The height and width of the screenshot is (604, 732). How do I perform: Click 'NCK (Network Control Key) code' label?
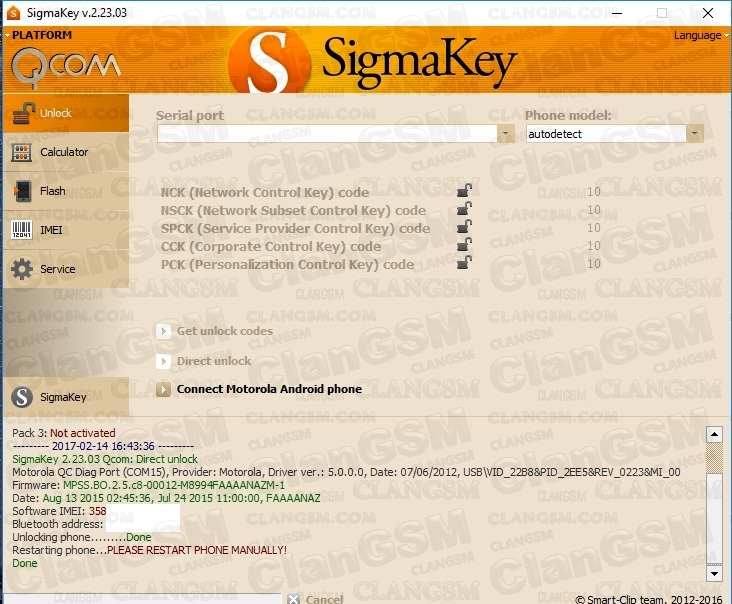click(265, 193)
